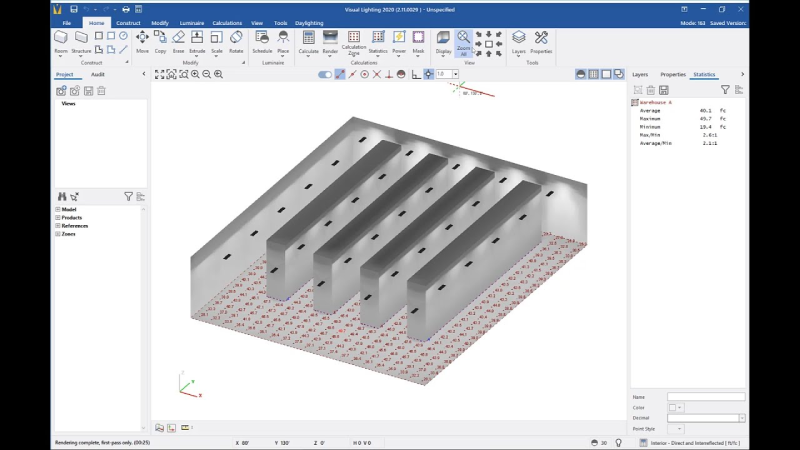Viewport: 800px width, 450px height.
Task: Expand the Model tree node
Action: point(58,209)
